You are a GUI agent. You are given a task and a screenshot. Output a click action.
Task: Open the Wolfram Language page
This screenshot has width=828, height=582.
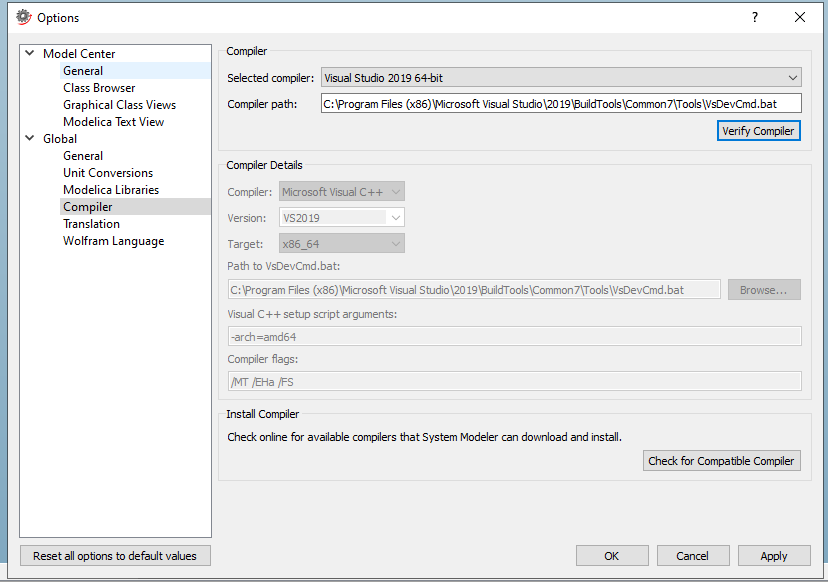[114, 241]
